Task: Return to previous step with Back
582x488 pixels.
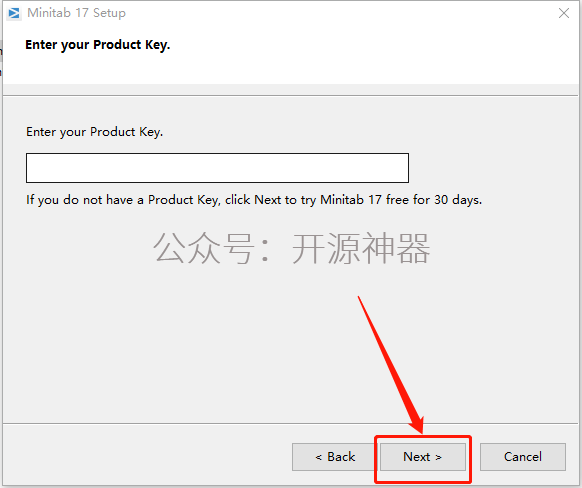Action: [335, 456]
